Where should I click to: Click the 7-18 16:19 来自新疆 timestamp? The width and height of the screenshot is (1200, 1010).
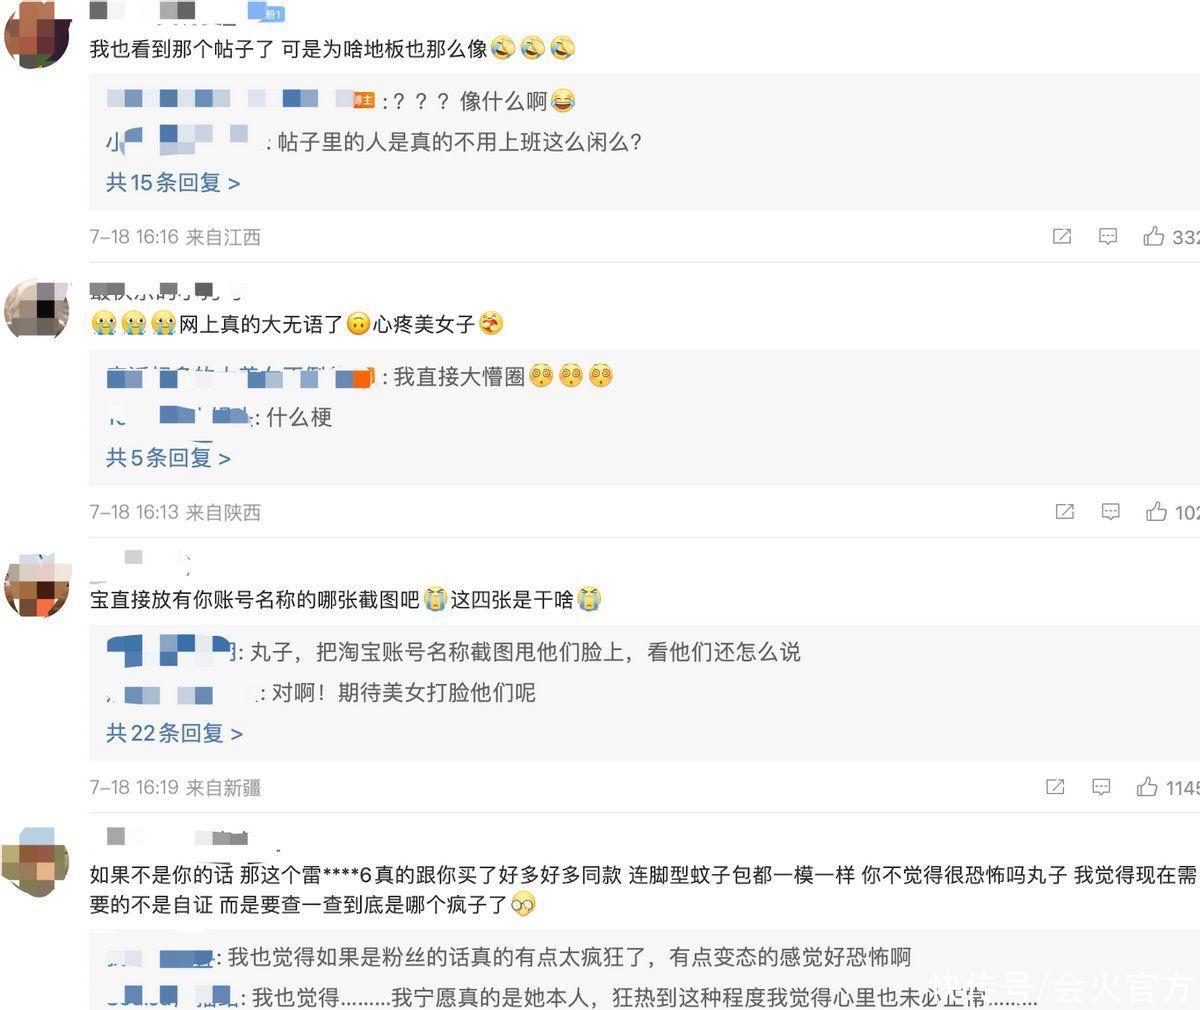[x=175, y=787]
